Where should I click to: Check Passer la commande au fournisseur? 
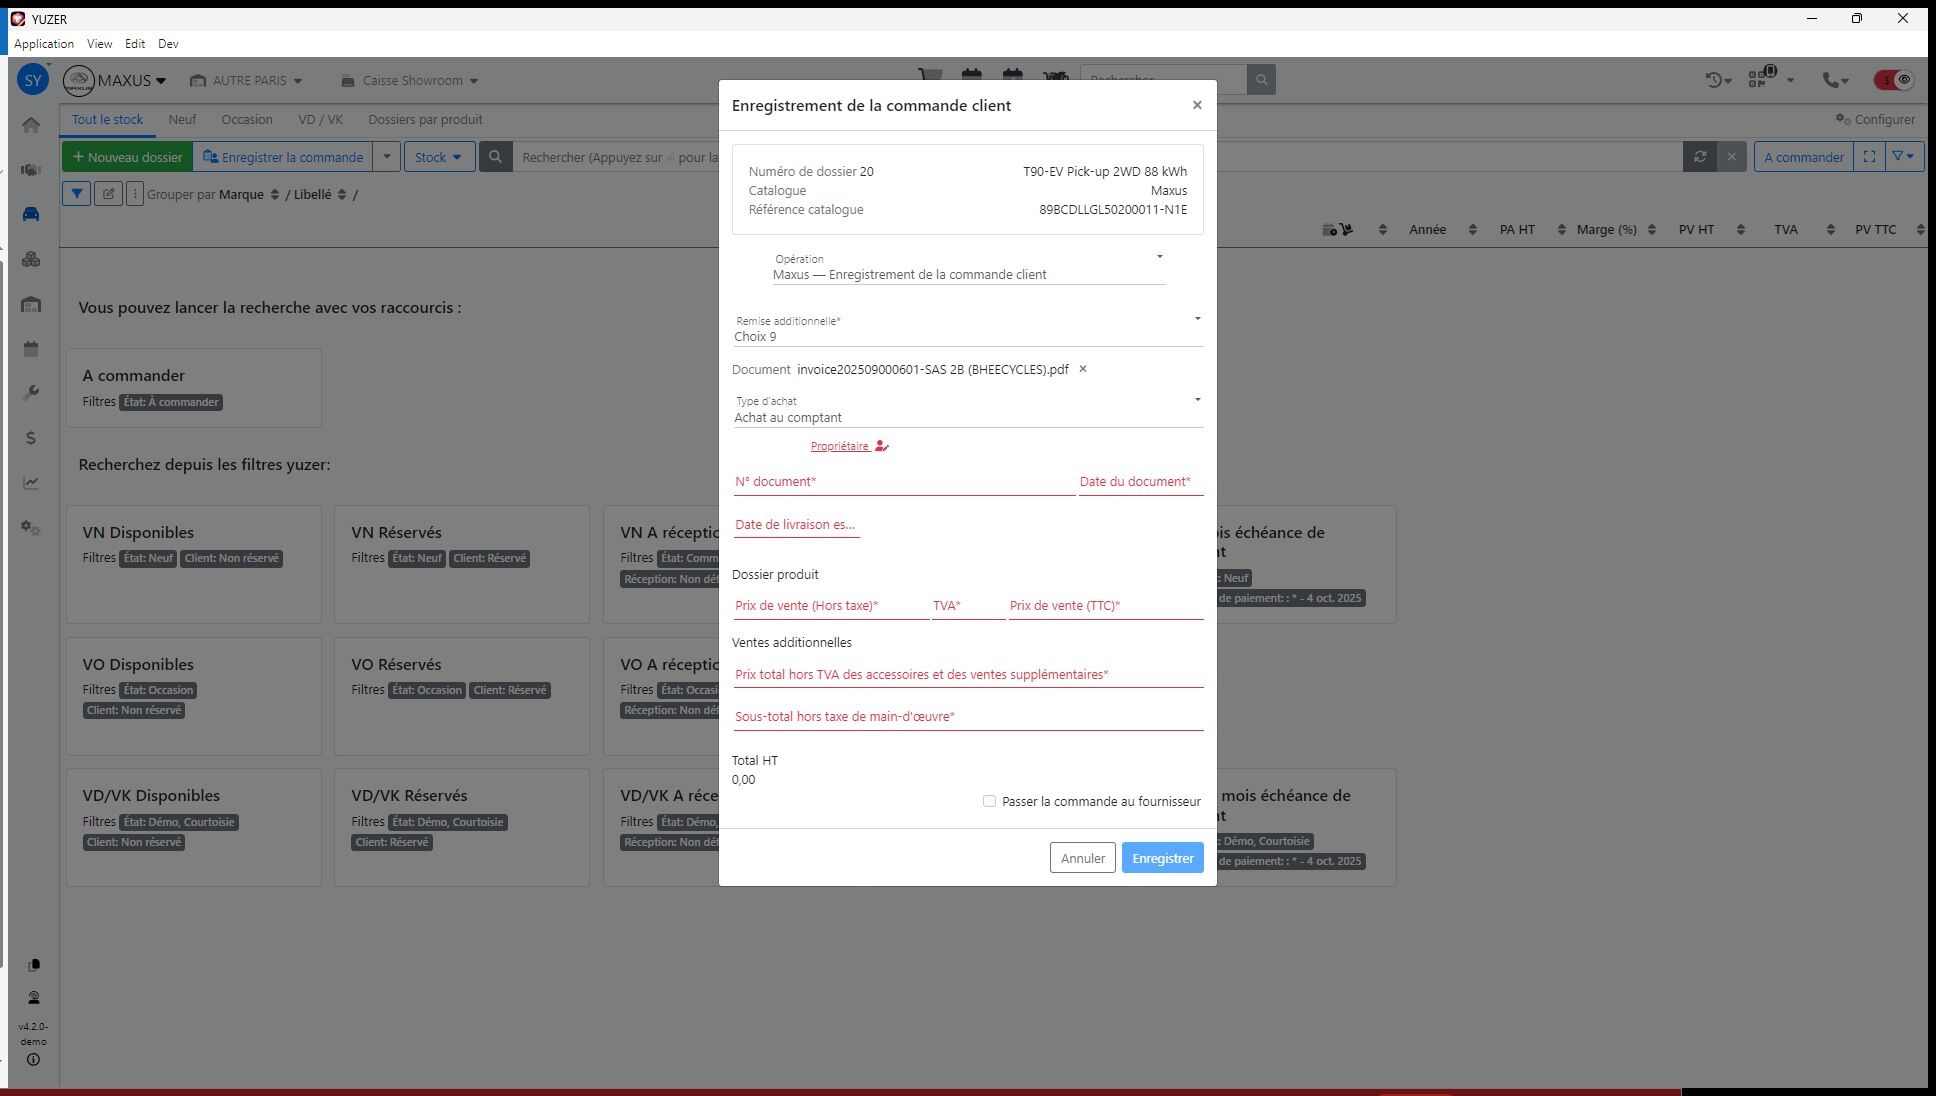click(989, 801)
